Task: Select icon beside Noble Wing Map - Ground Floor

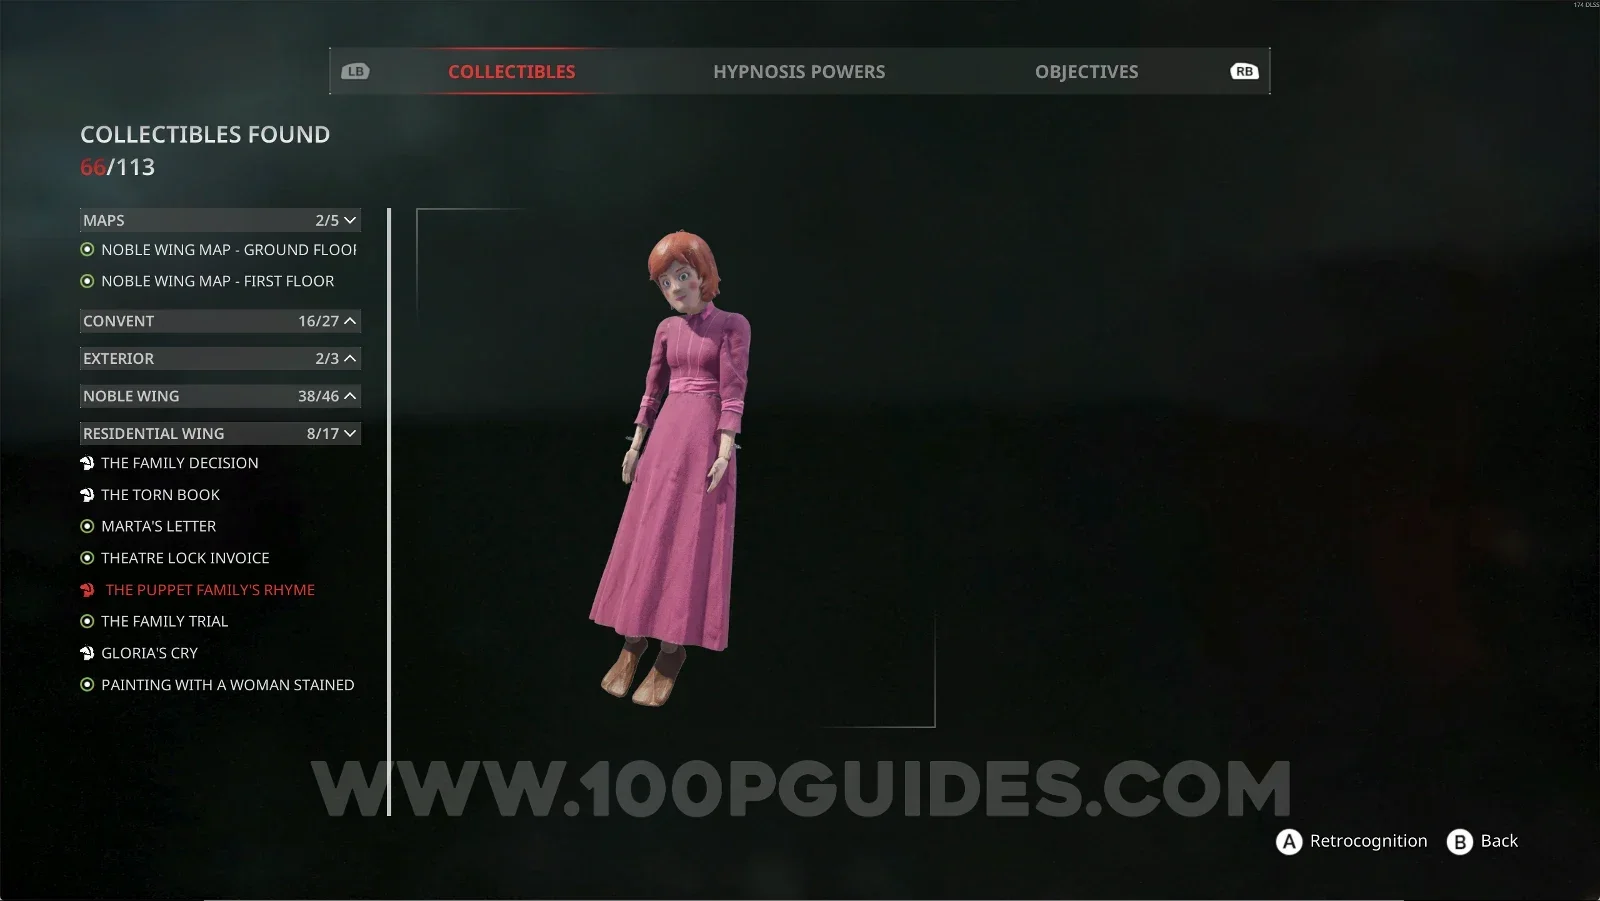Action: [x=87, y=250]
